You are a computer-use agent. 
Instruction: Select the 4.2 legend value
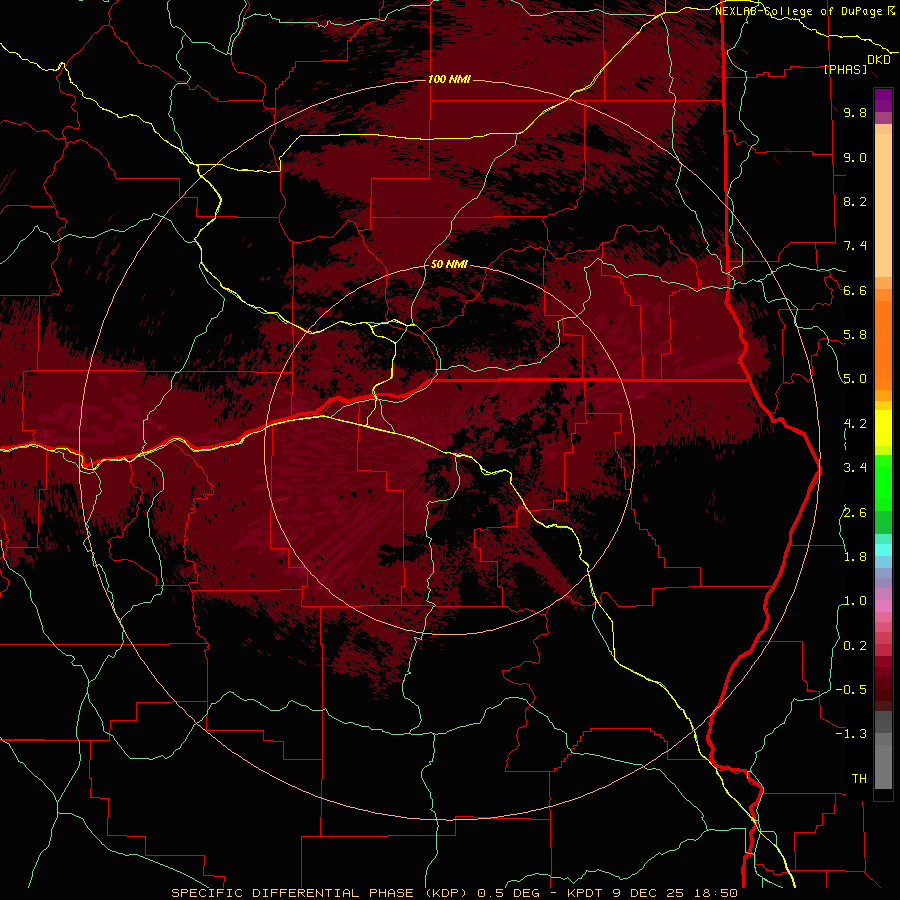click(855, 424)
